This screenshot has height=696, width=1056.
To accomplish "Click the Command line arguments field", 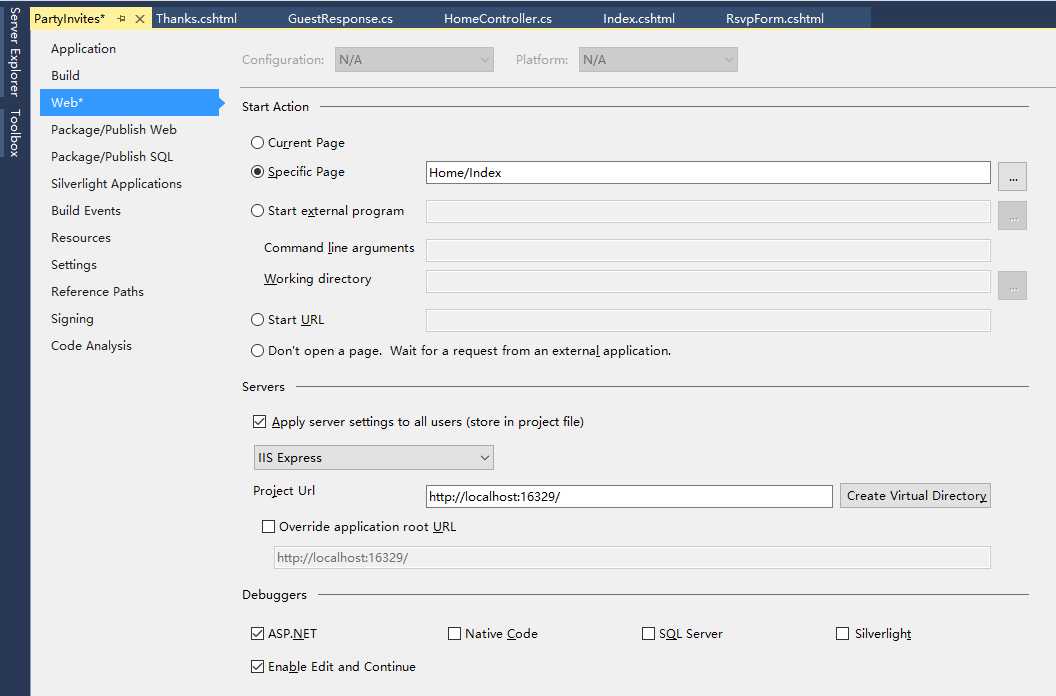I will (708, 250).
